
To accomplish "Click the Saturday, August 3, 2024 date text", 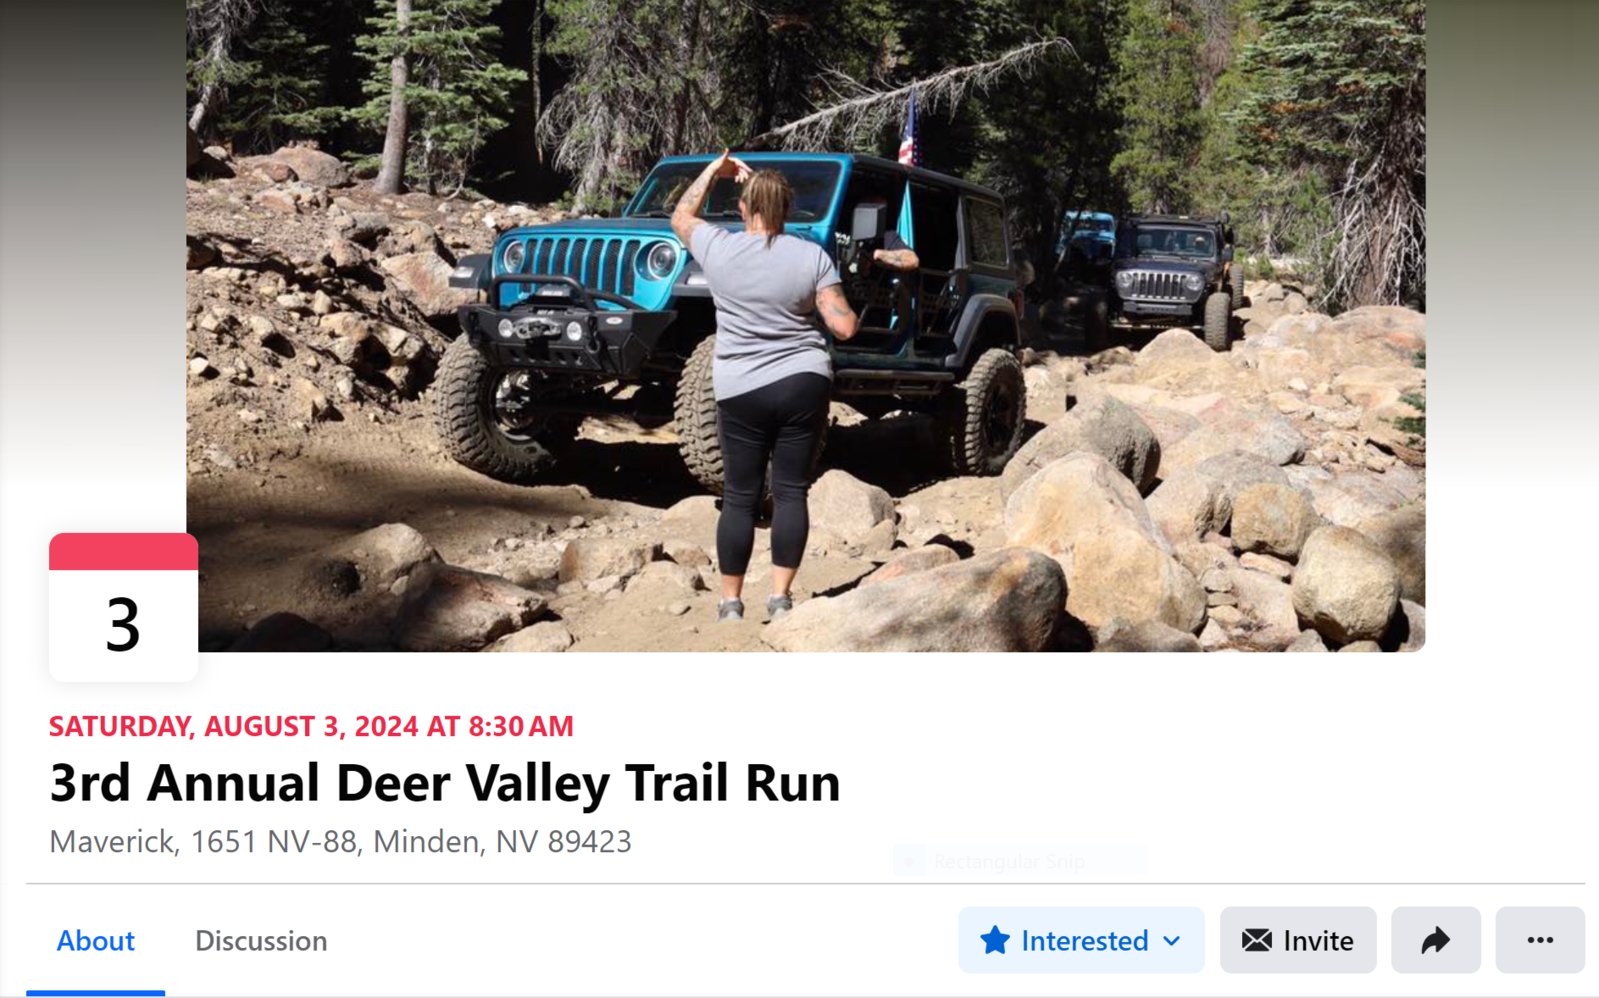I will 311,726.
